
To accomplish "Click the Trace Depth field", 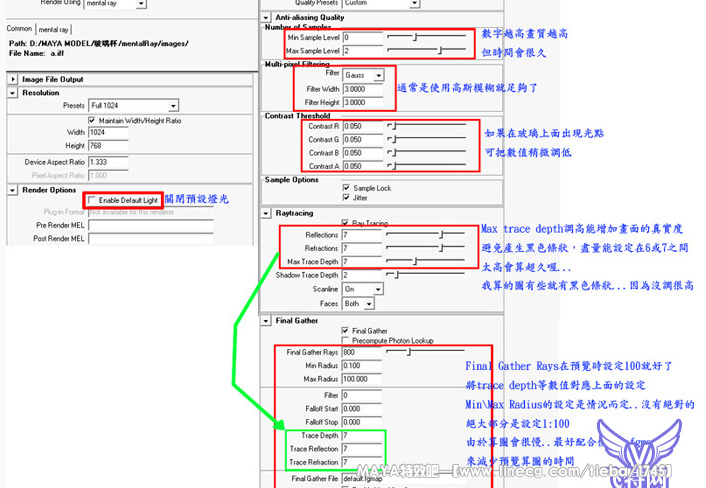I will pos(362,436).
